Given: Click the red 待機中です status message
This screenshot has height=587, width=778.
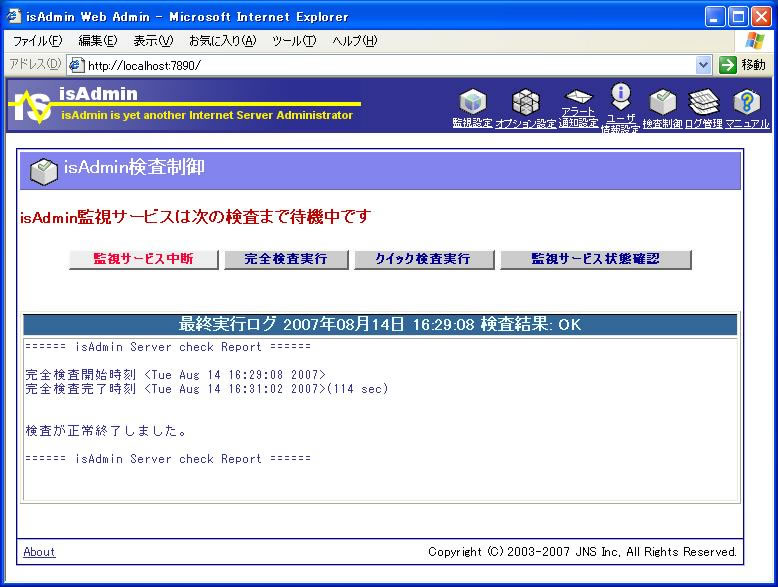Looking at the screenshot, I should point(195,217).
